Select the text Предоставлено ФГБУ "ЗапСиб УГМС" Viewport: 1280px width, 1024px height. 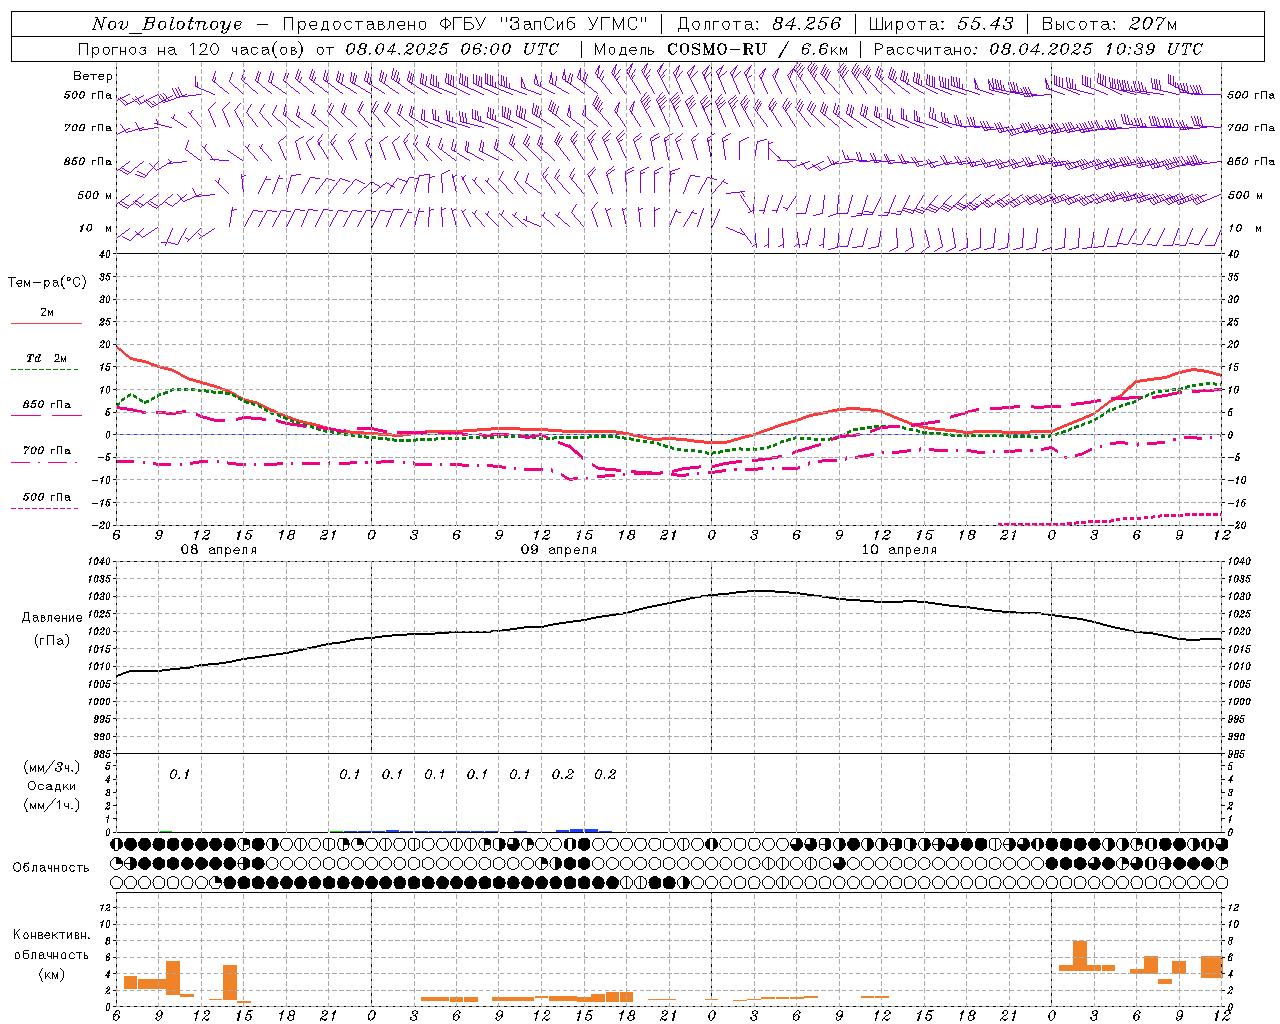coord(465,24)
